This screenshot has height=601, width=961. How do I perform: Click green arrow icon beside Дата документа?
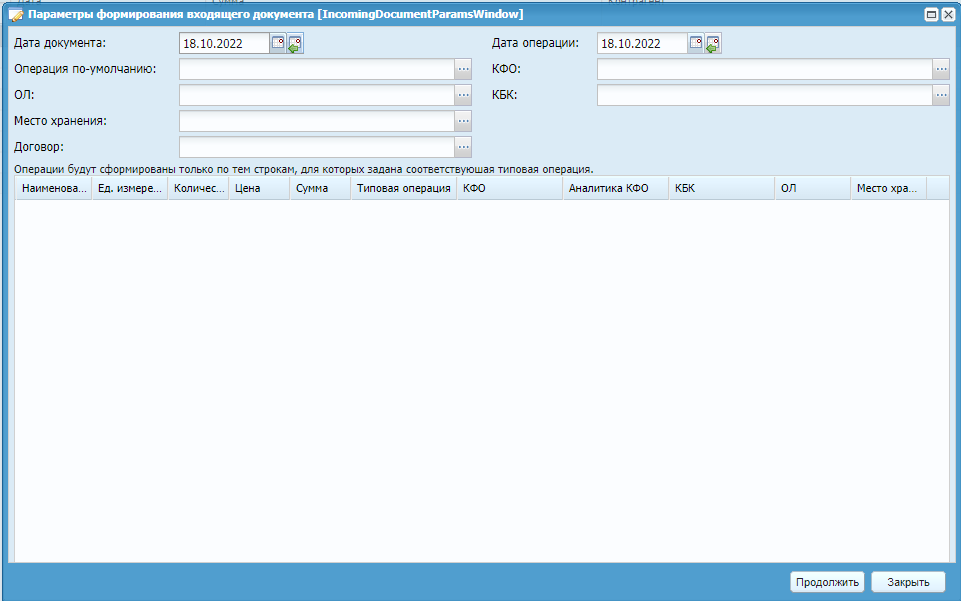point(295,43)
